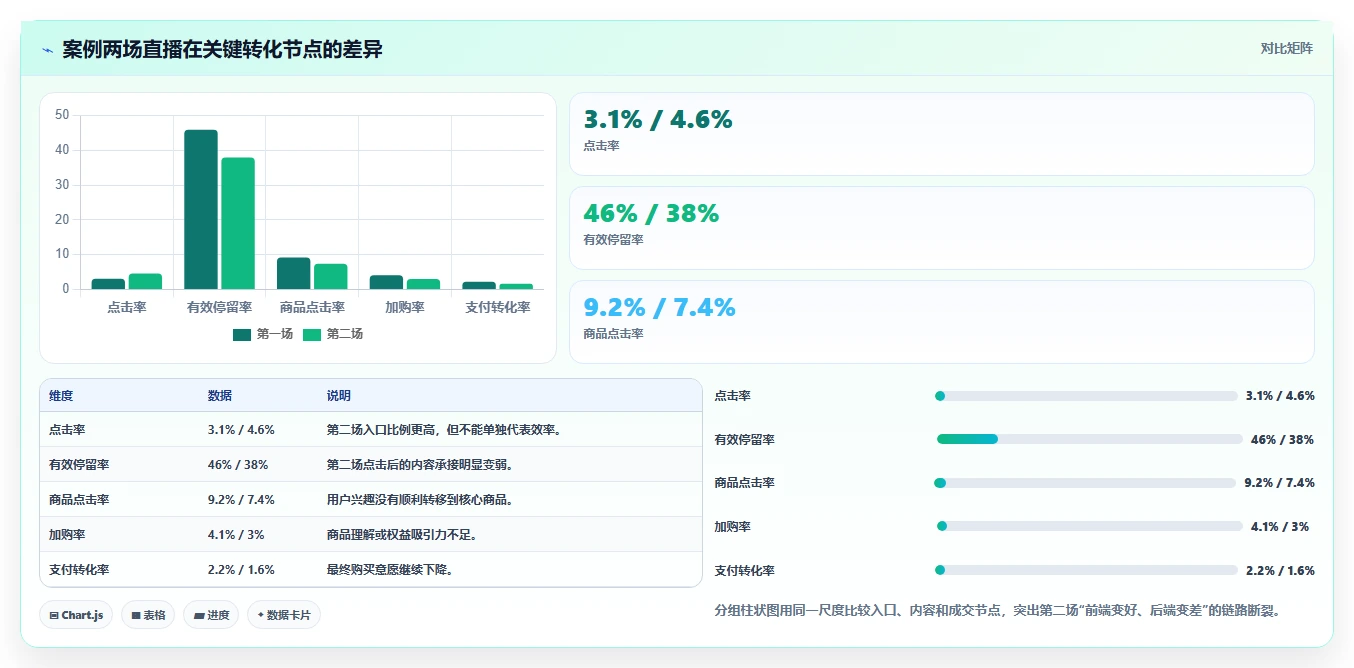Viewport: 1354px width, 668px height.
Task: Click the 第一场 bar for 加购率
Action: coord(387,283)
